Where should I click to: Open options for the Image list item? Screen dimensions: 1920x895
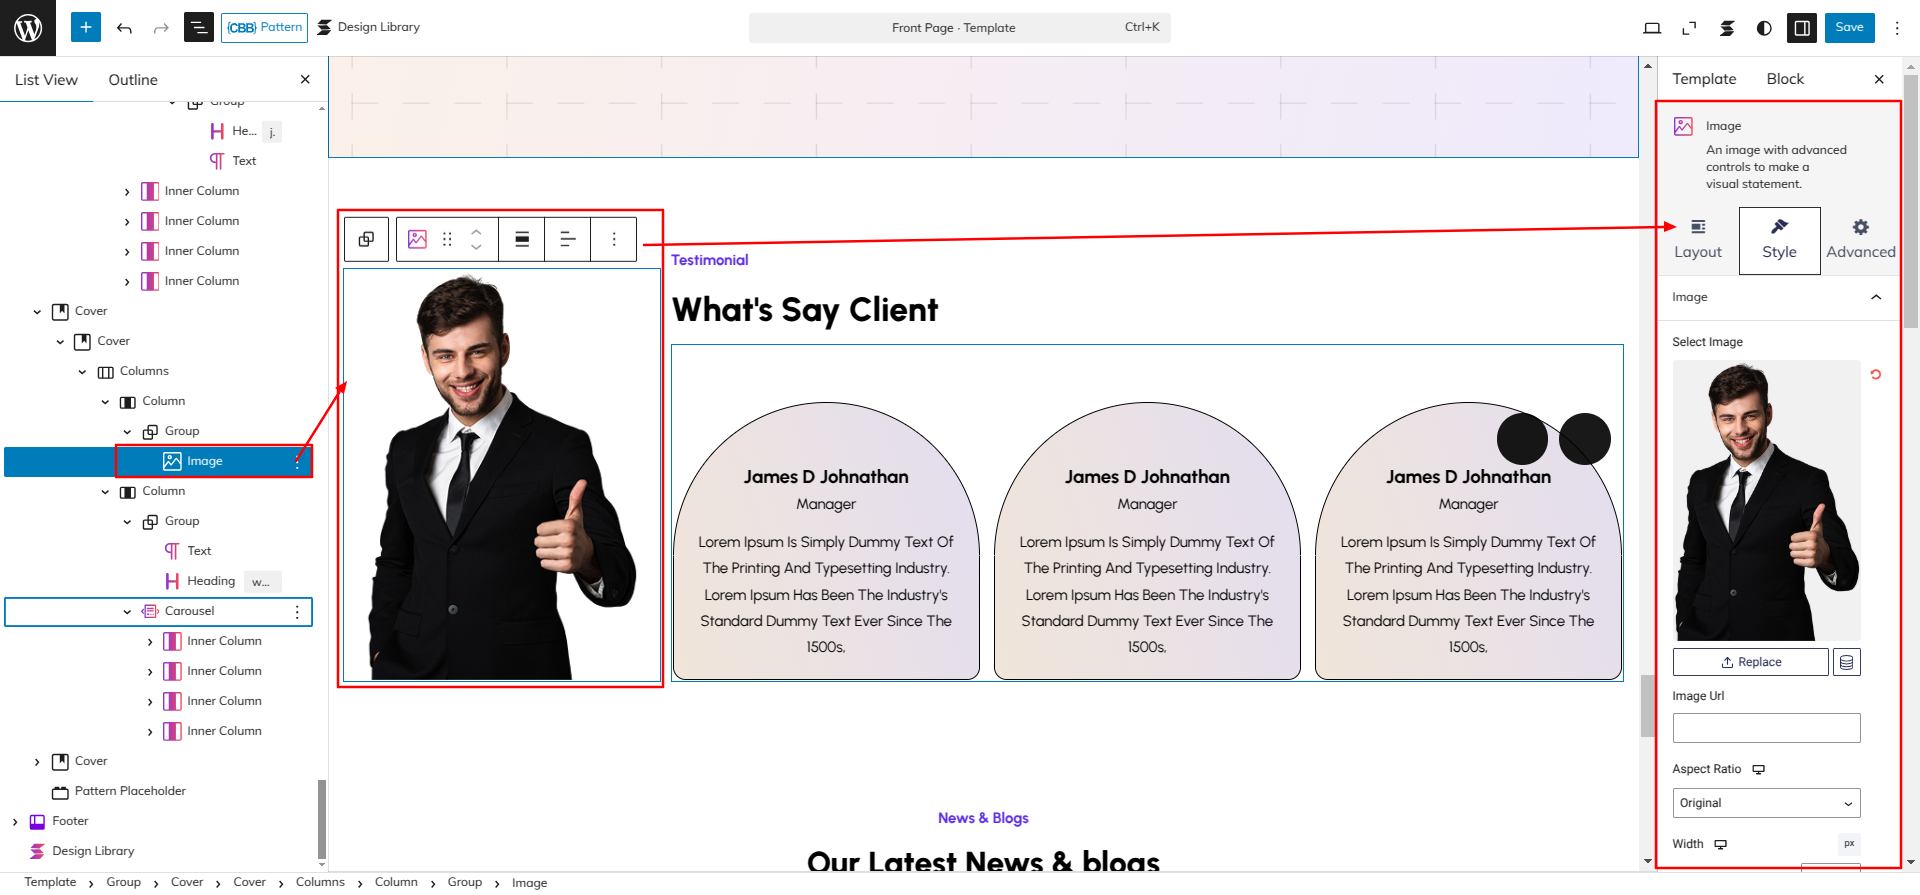pyautogui.click(x=297, y=461)
